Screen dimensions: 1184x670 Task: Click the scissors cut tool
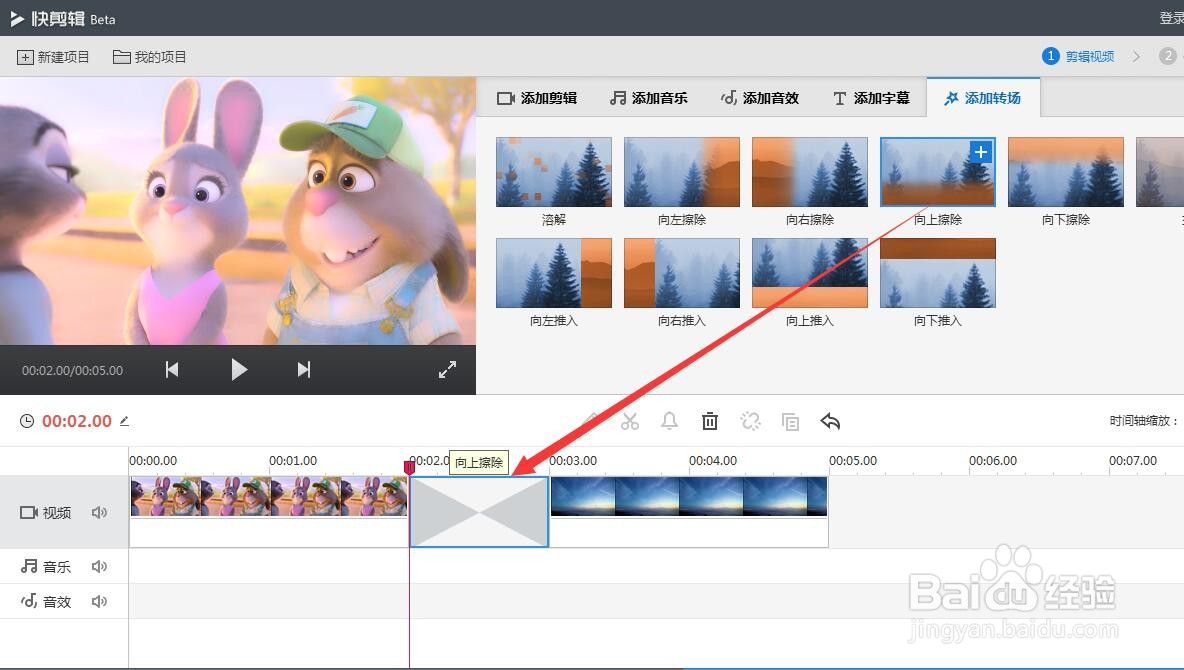630,421
